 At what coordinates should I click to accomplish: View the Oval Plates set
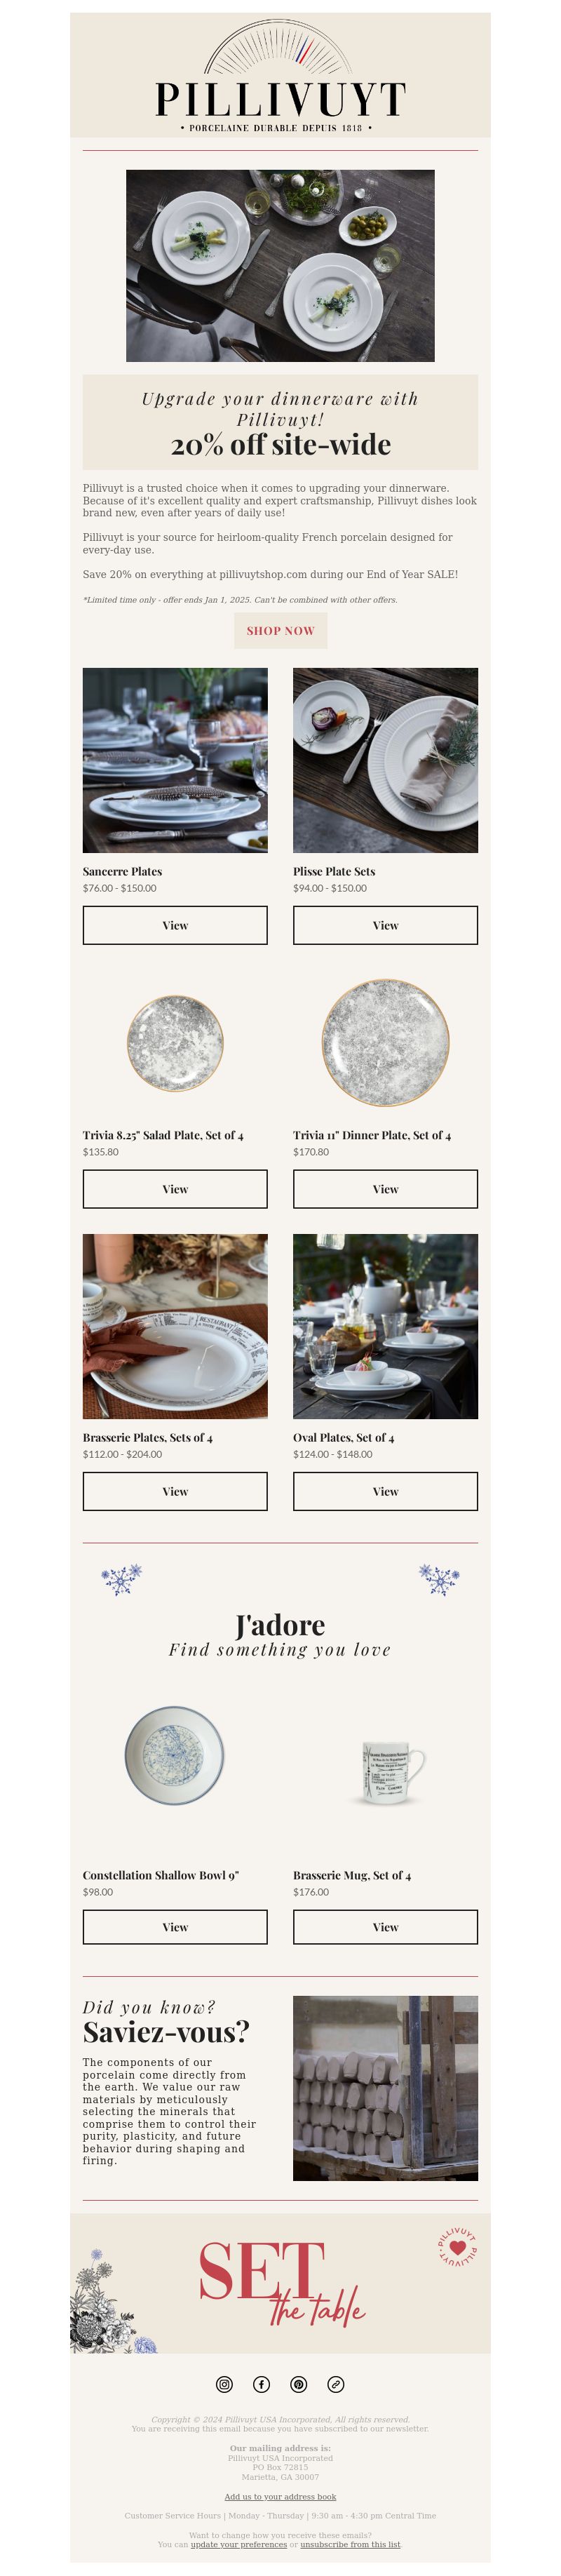tap(385, 1491)
